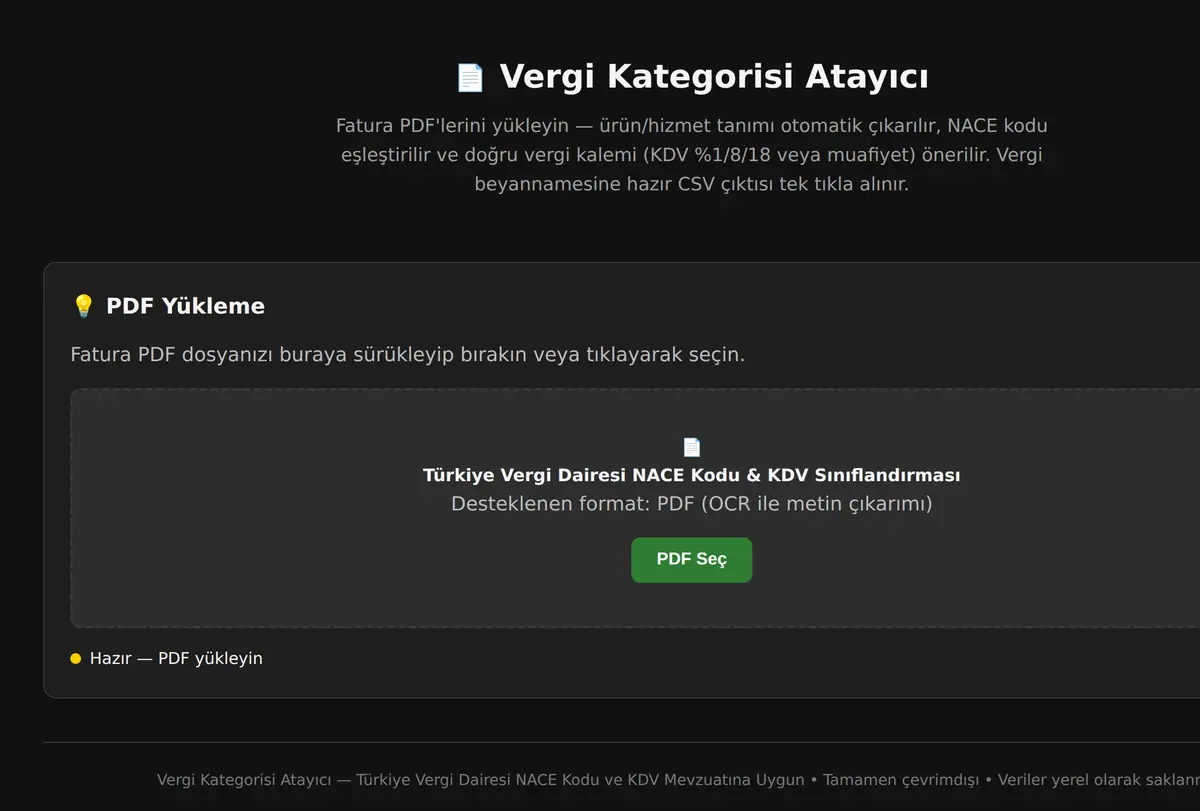Image resolution: width=1200 pixels, height=811 pixels.
Task: Click the green PDF Seç button
Action: 691,560
